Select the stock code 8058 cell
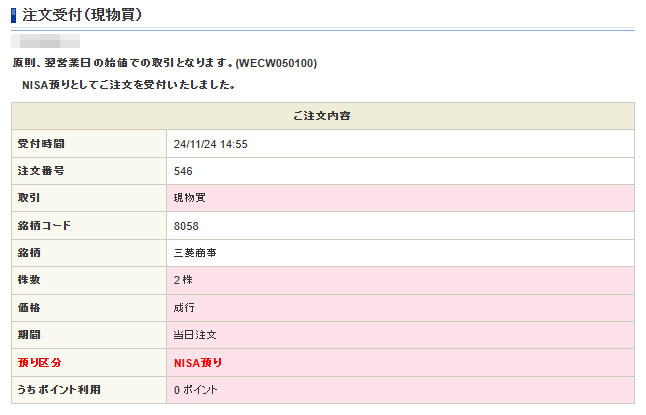This screenshot has width=646, height=415. (x=186, y=226)
